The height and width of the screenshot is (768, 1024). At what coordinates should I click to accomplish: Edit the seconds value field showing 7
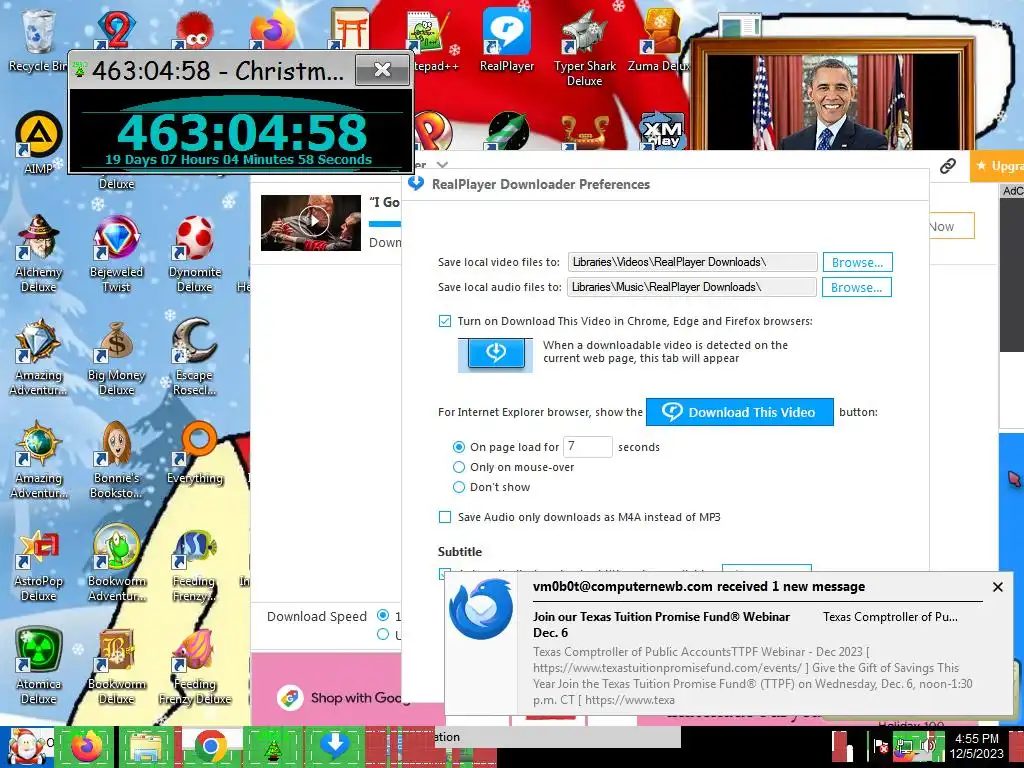[587, 447]
